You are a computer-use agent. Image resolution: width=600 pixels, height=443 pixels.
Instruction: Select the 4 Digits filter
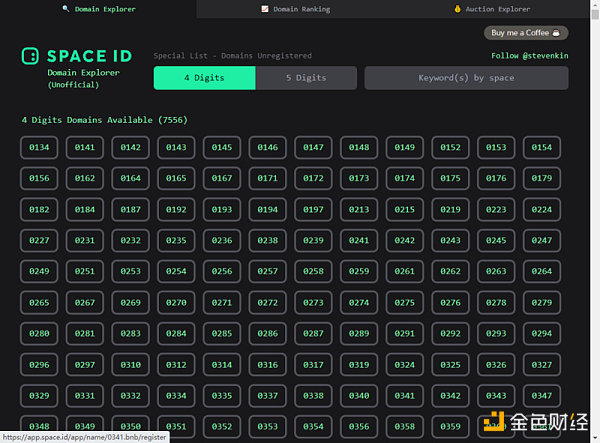(204, 78)
